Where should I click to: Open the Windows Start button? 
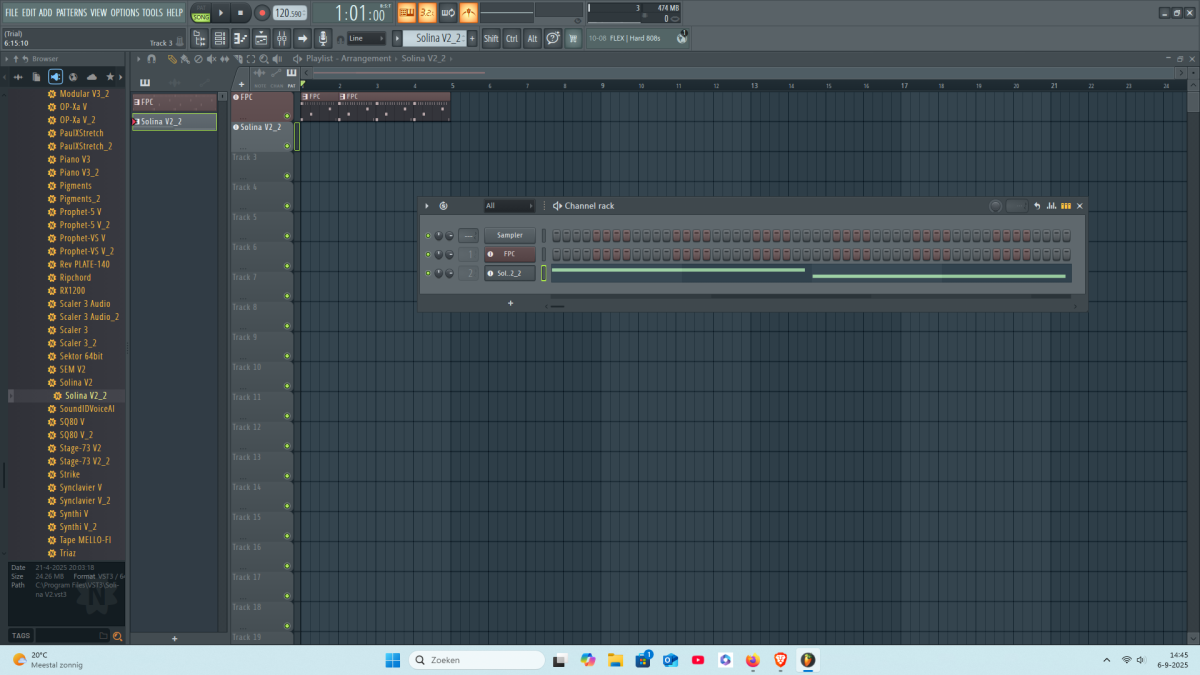392,660
